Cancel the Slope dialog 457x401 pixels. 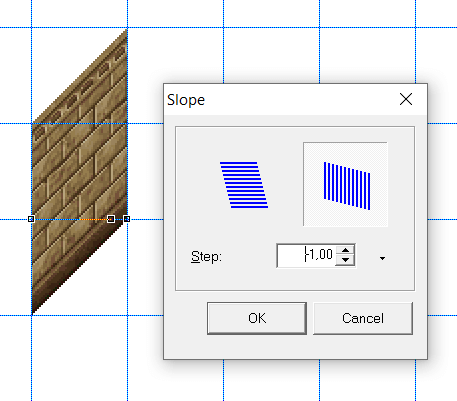tap(363, 318)
